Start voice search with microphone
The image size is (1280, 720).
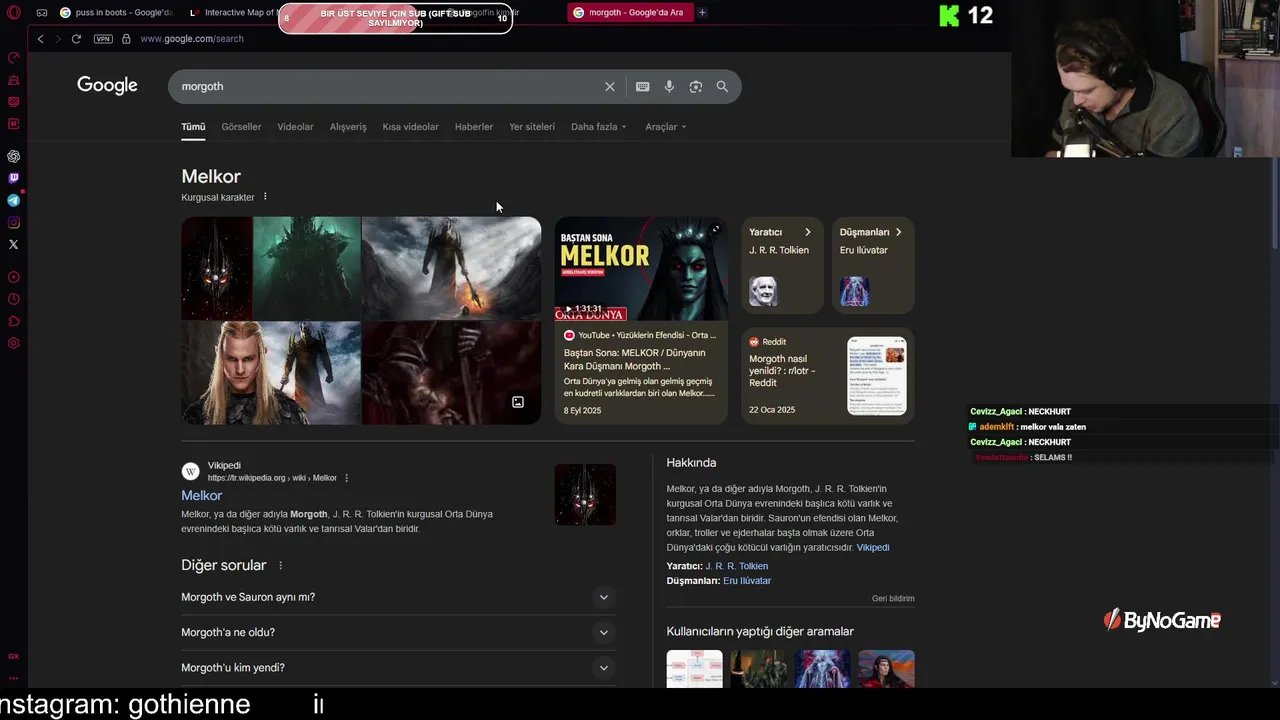669,87
